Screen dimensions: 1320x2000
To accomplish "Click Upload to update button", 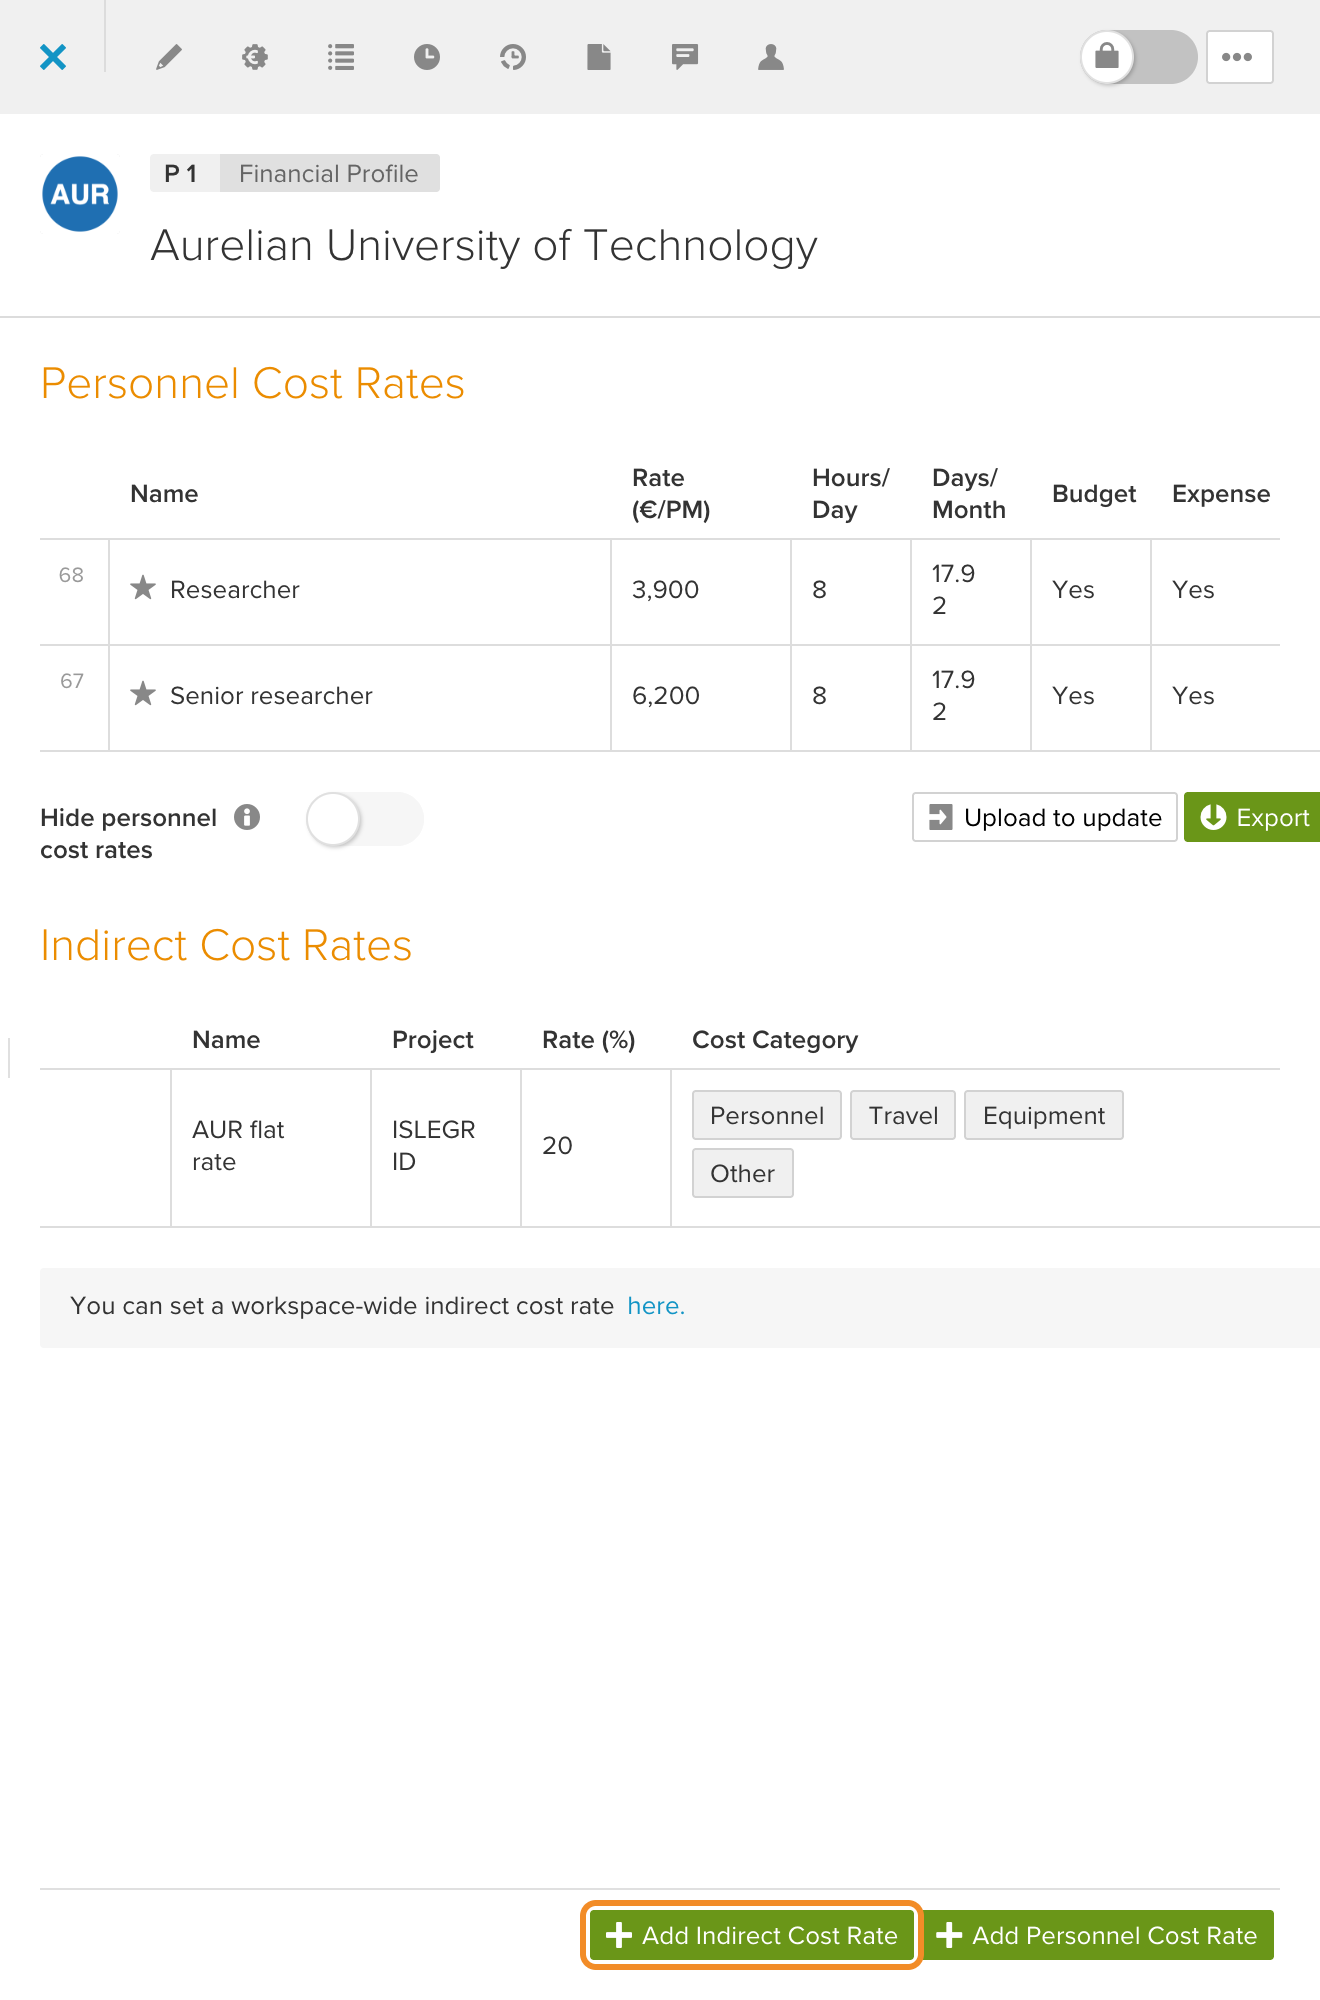I will point(1045,817).
